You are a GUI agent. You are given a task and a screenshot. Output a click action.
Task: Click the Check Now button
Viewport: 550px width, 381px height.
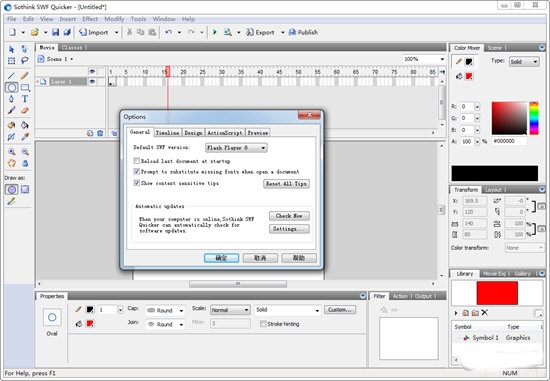click(x=289, y=216)
